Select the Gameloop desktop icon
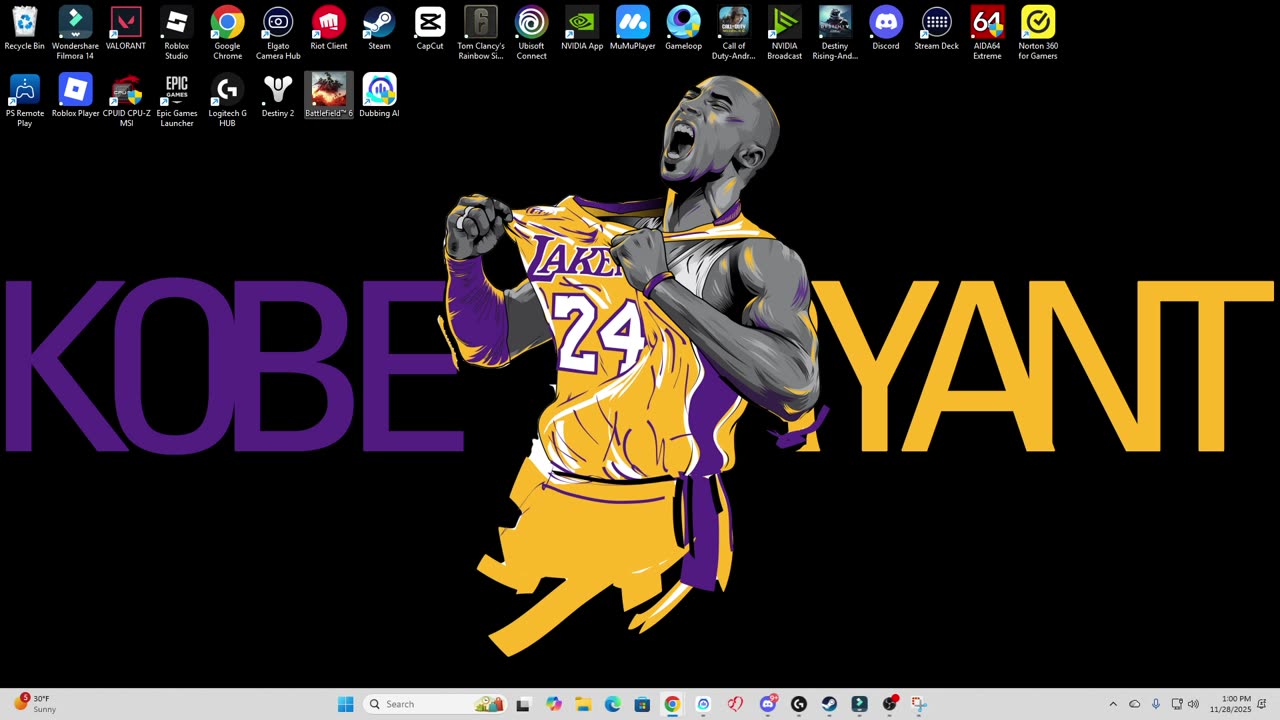Viewport: 1280px width, 720px height. tap(683, 29)
